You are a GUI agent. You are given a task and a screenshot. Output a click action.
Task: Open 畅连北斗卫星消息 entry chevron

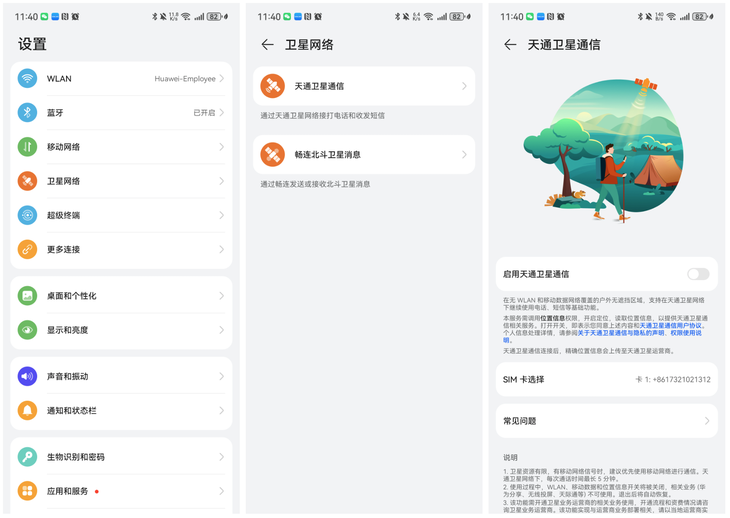(464, 154)
